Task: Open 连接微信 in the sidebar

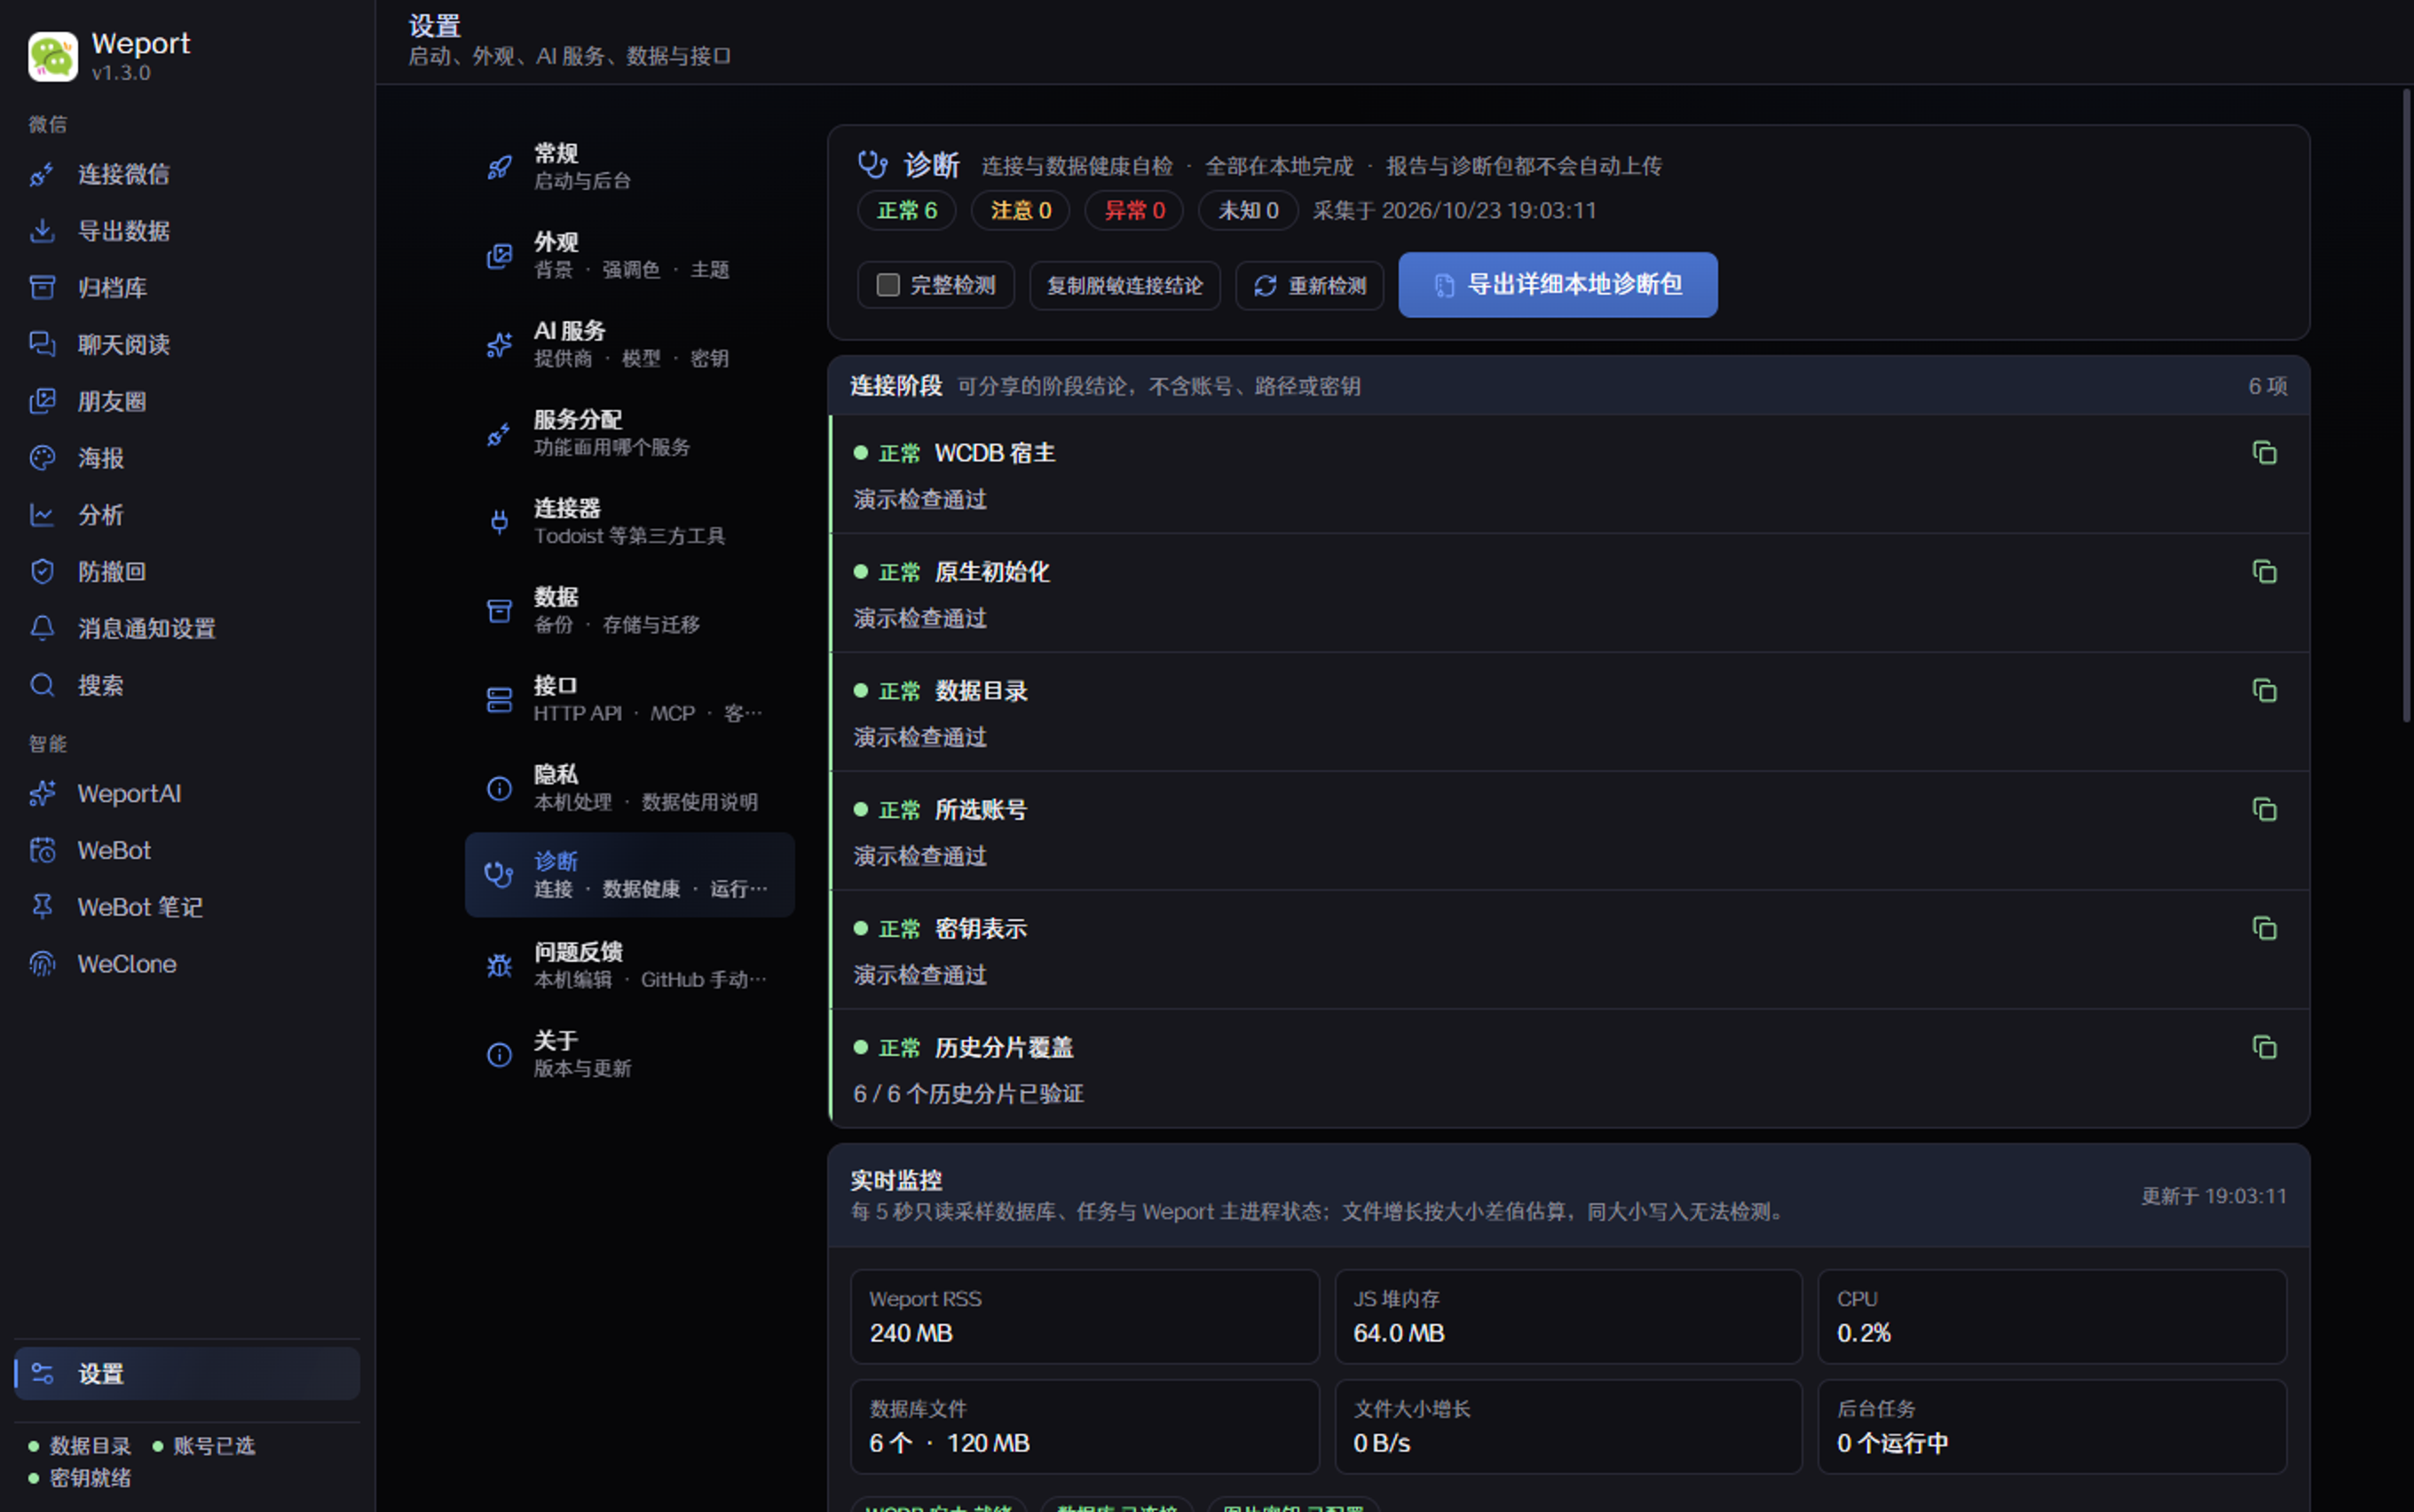Action: pyautogui.click(x=187, y=174)
